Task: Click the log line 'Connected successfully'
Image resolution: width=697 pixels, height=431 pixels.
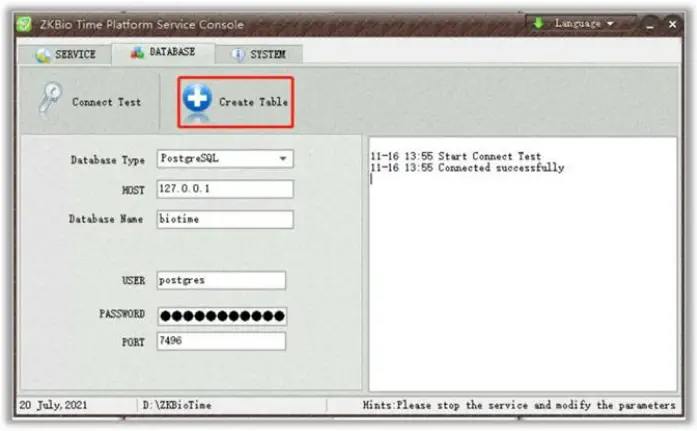Action: (467, 168)
